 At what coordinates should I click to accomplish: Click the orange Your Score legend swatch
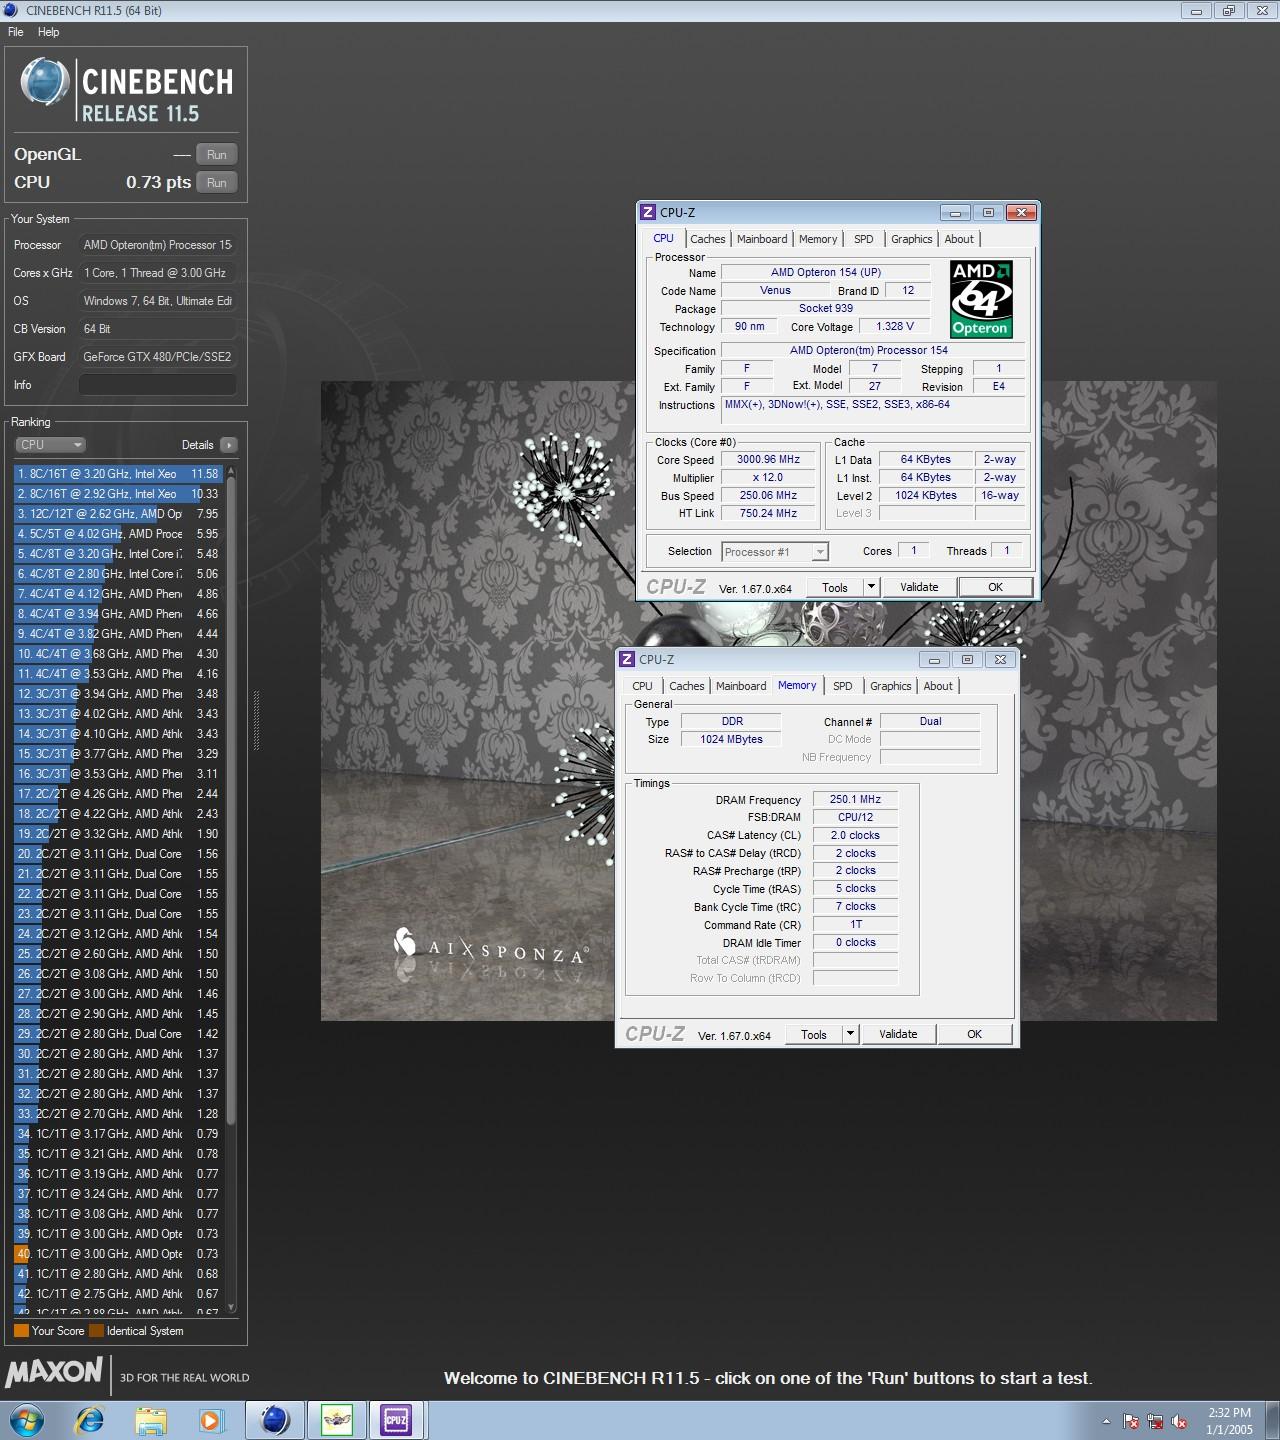click(x=21, y=1331)
